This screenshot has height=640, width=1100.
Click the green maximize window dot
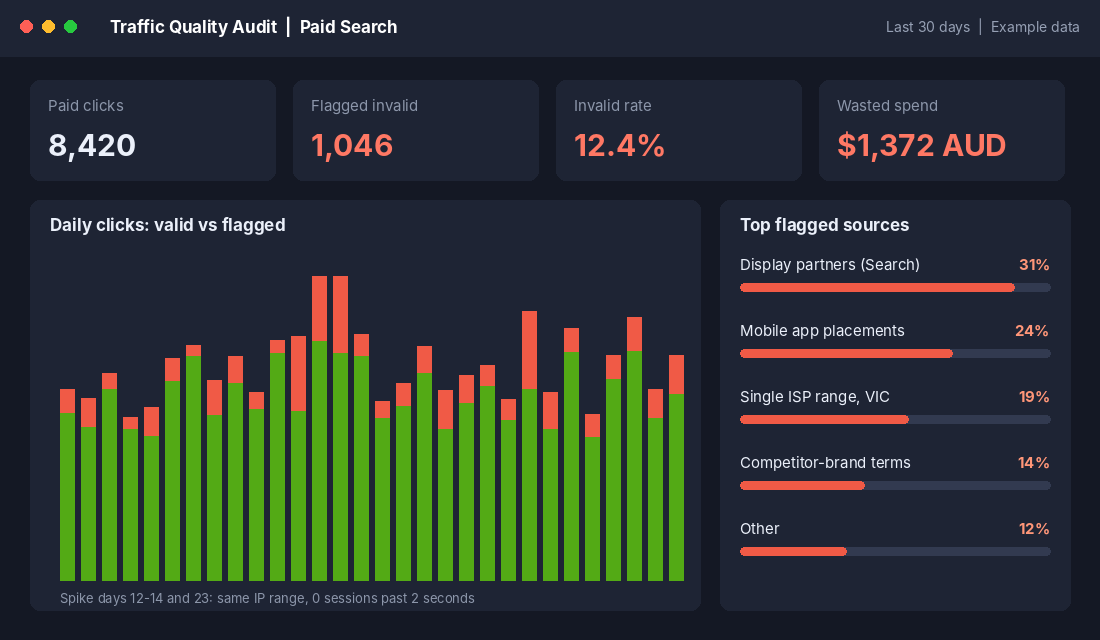pyautogui.click(x=70, y=27)
